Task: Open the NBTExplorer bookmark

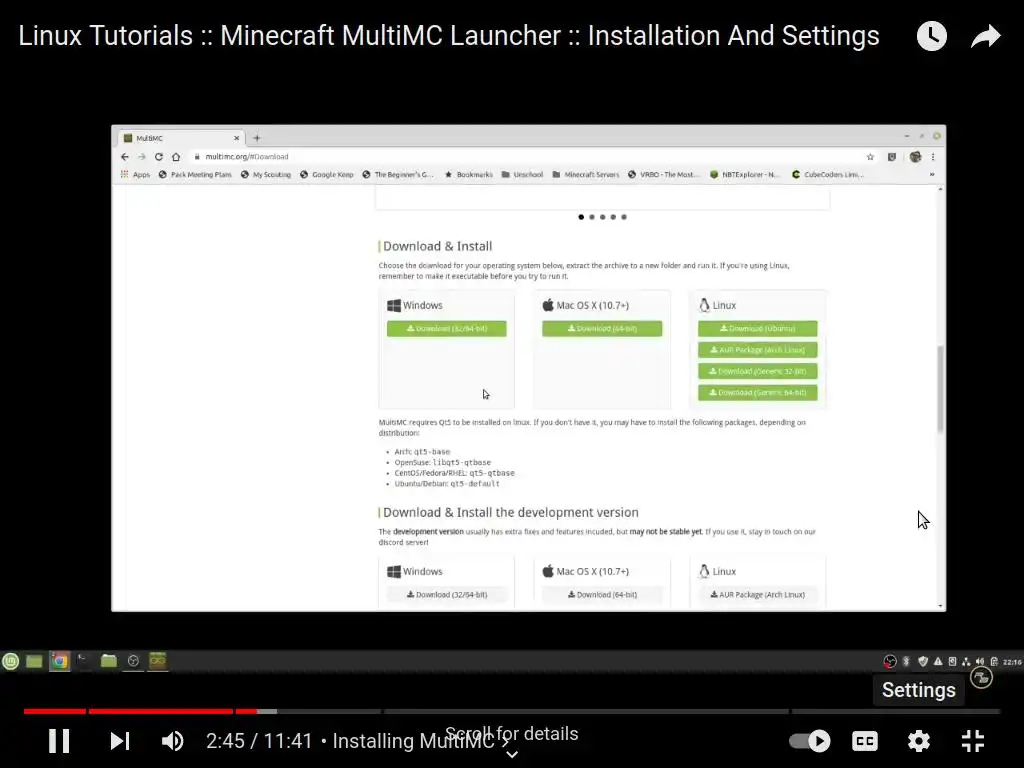Action: [x=744, y=174]
